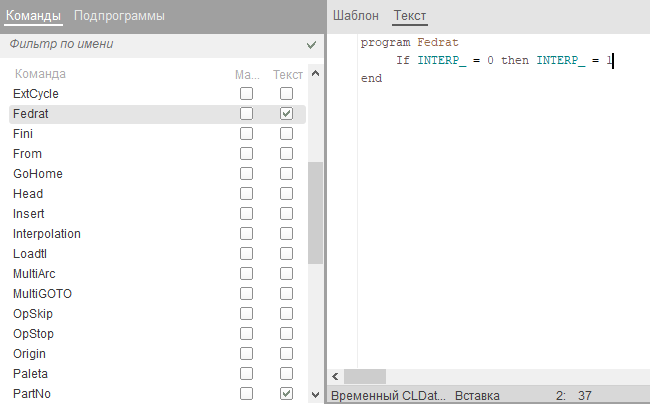Screen dimensions: 650x404
Task: Select the Interpolation command
Action: coord(47,234)
